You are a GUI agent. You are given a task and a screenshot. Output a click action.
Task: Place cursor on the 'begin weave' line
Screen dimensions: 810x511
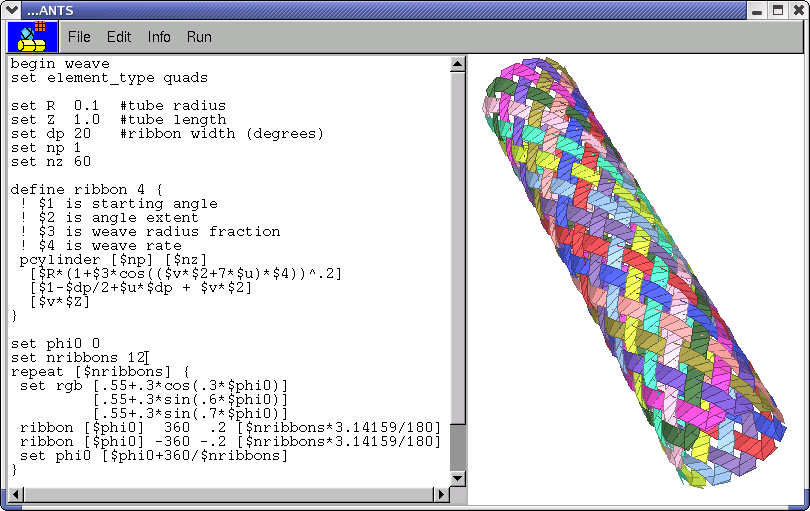click(60, 64)
